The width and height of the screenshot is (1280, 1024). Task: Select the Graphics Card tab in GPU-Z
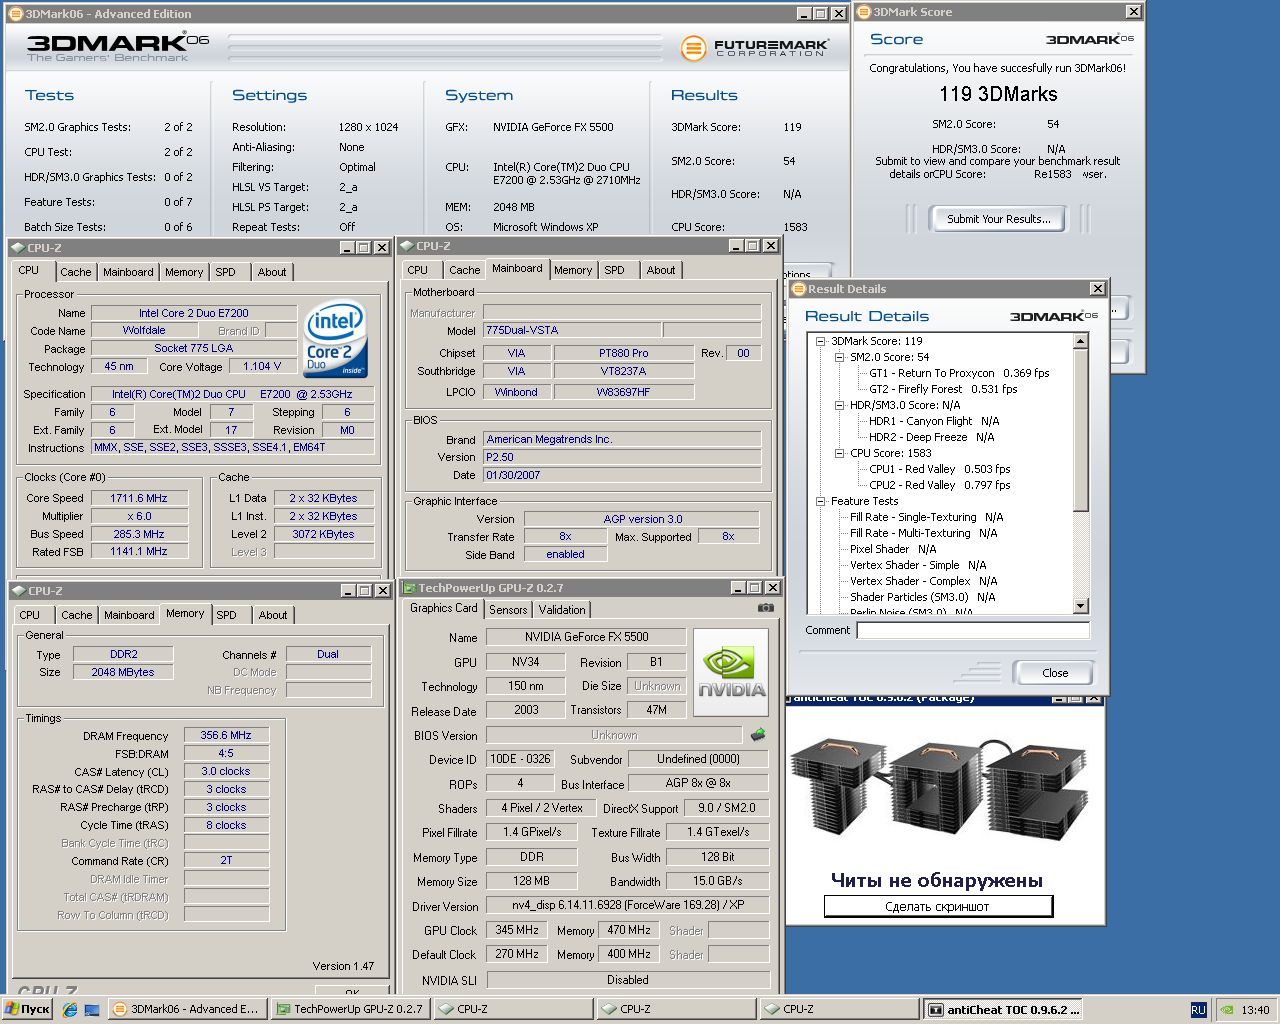tap(444, 608)
